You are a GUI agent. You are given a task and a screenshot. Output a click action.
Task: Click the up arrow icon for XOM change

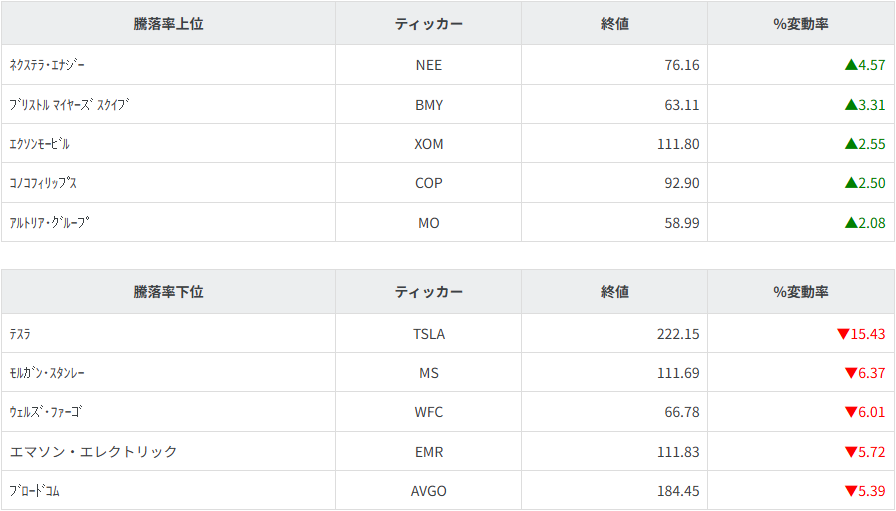851,144
